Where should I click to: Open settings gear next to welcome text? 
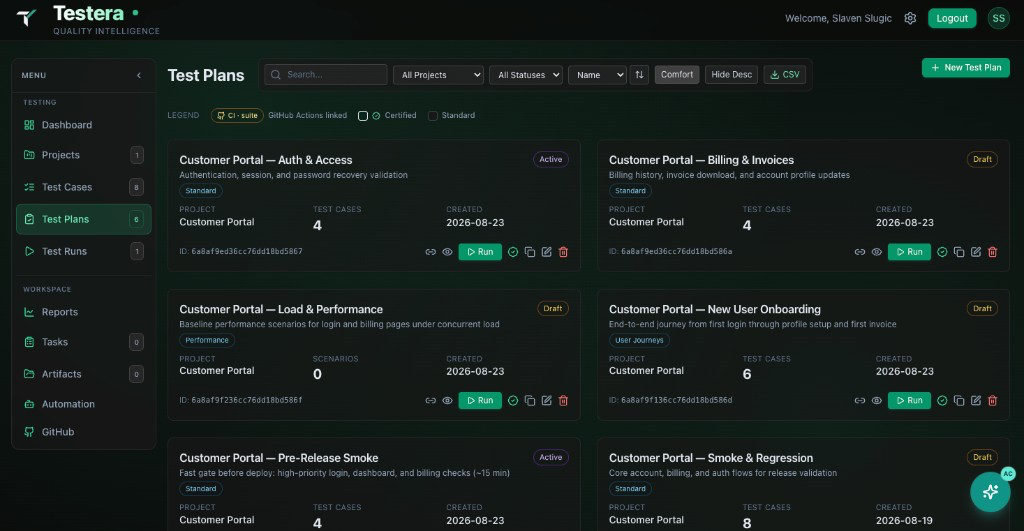(x=910, y=18)
